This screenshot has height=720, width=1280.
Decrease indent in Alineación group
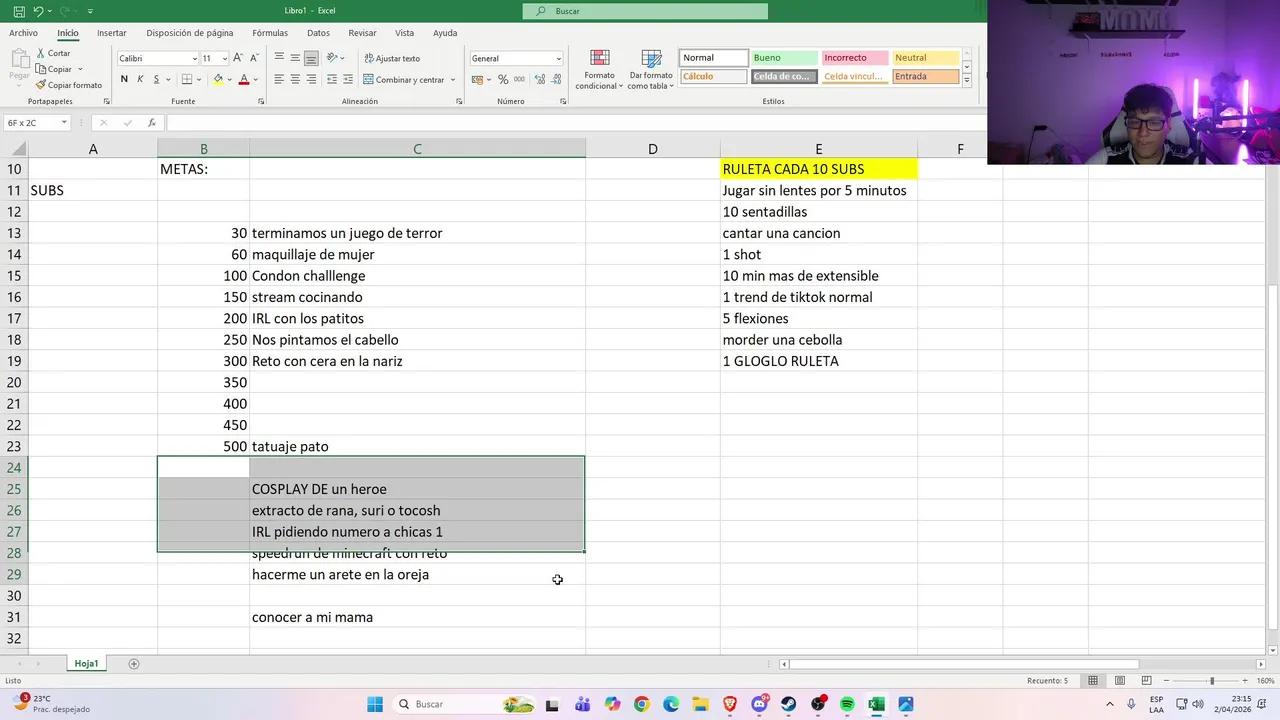pos(331,79)
